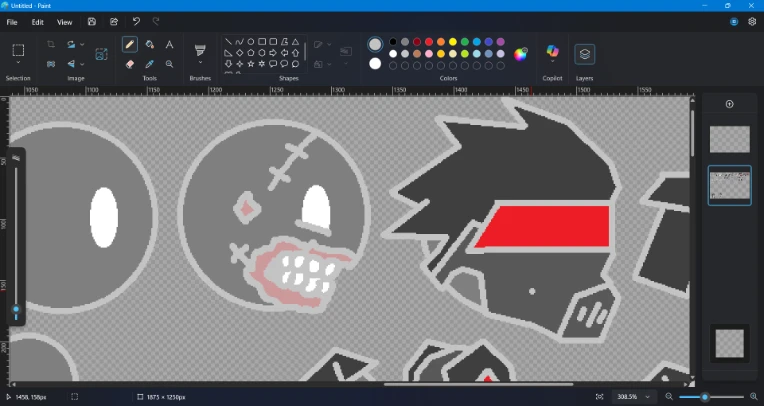
Task: Open the View menu
Action: pyautogui.click(x=64, y=22)
